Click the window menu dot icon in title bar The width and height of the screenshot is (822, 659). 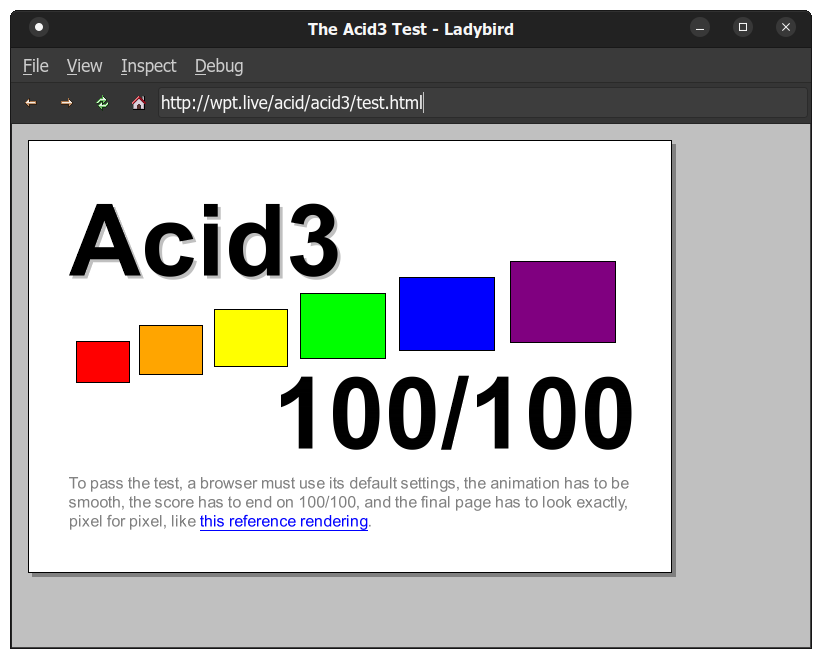[x=39, y=27]
